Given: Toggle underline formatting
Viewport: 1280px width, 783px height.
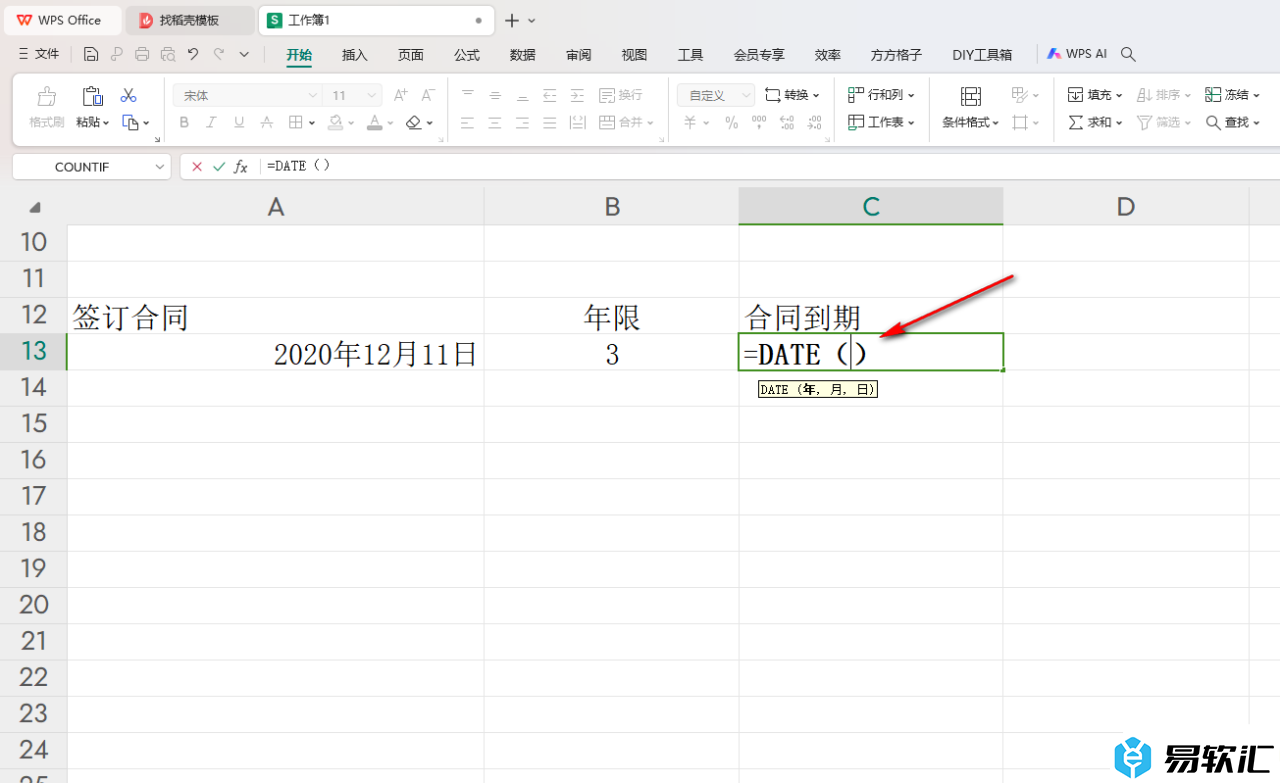Looking at the screenshot, I should pyautogui.click(x=239, y=122).
